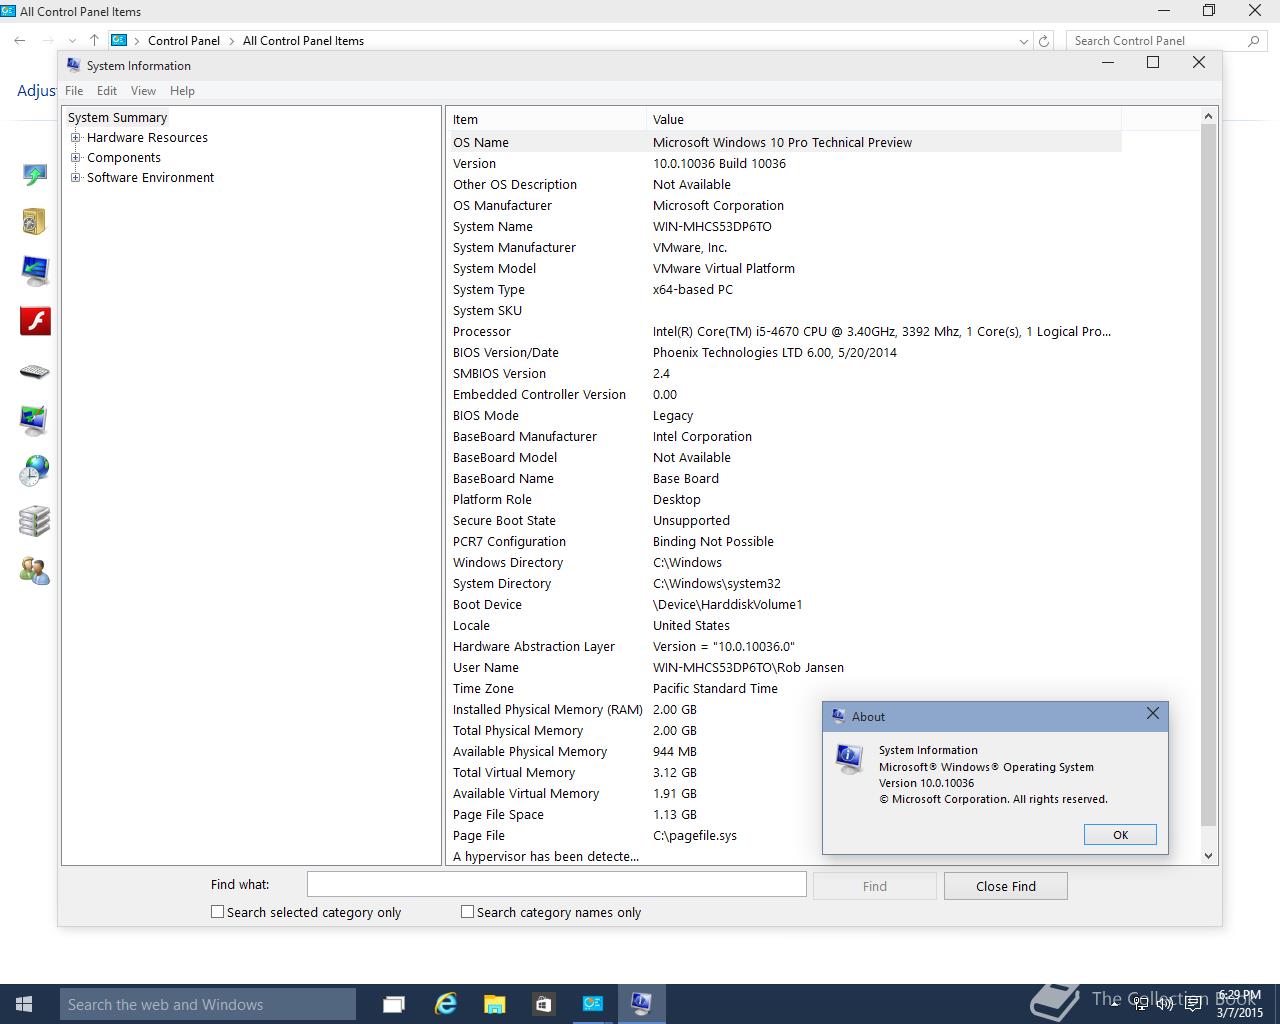Click scrollbar down arrow in details pane
1280x1024 pixels.
pos(1208,855)
